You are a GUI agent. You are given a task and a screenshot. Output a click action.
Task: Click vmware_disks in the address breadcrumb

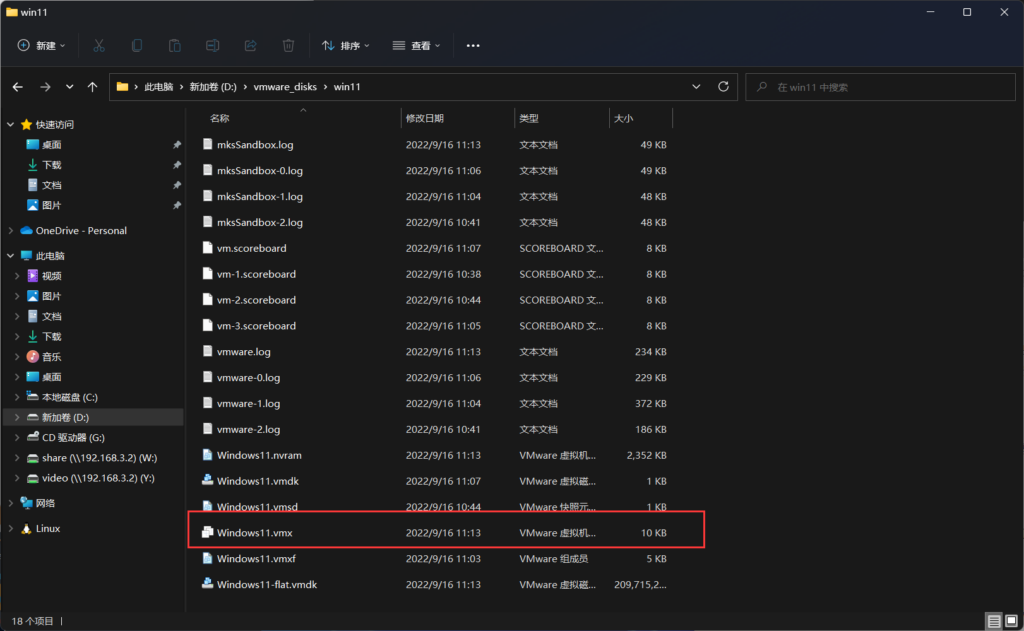pos(285,87)
